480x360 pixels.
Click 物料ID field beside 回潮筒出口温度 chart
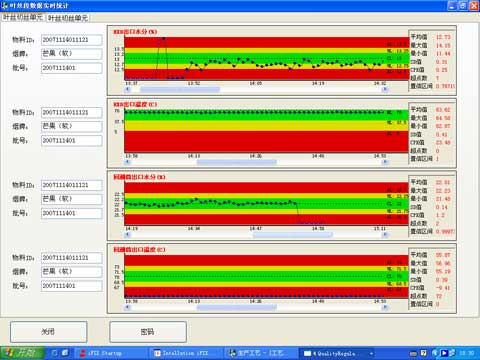72,258
